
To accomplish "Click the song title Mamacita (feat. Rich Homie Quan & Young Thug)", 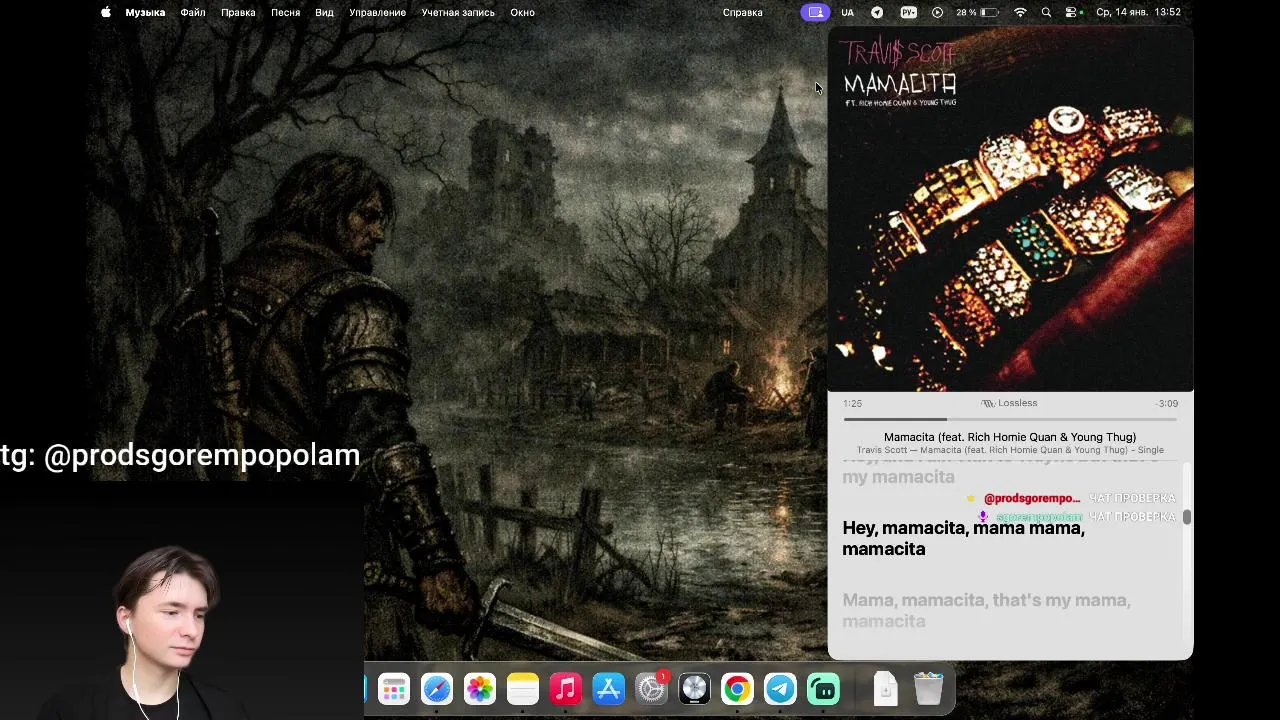I will pyautogui.click(x=1010, y=437).
